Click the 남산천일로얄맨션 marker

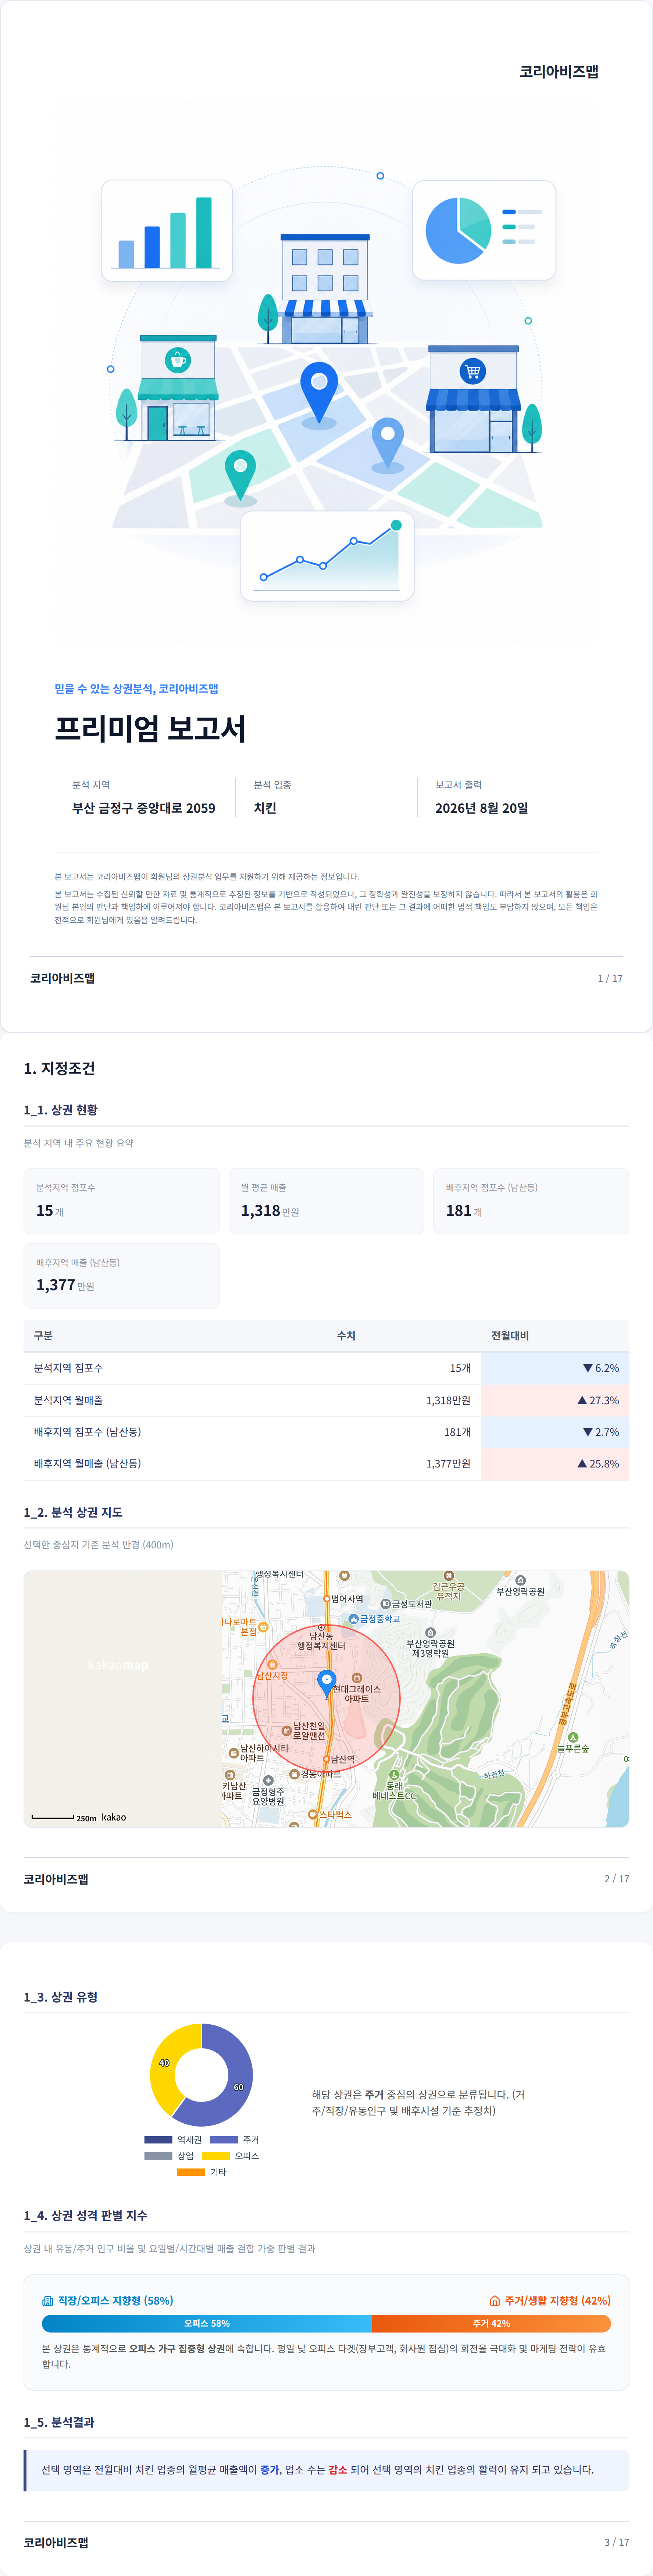click(287, 1730)
